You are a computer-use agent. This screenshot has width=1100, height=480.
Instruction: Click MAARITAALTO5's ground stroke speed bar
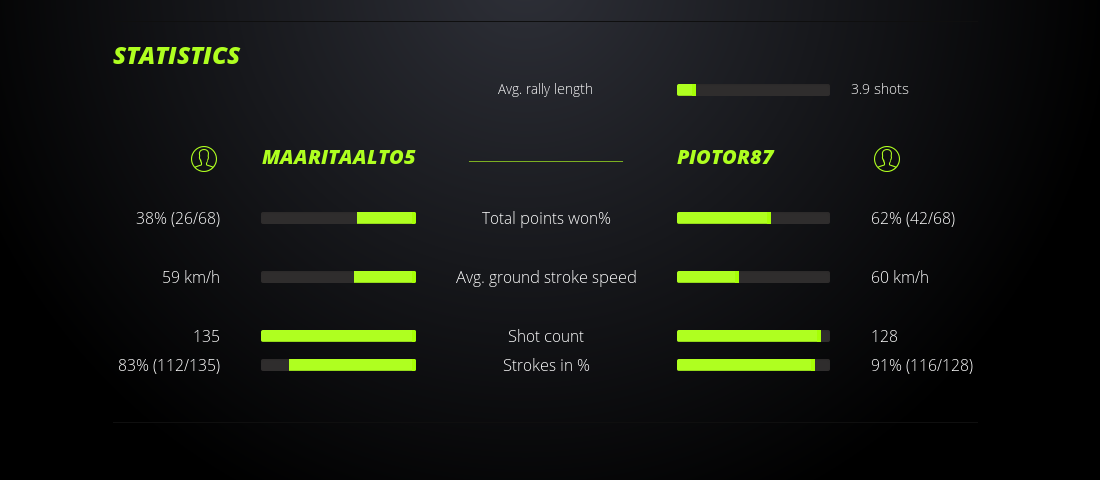tap(338, 277)
